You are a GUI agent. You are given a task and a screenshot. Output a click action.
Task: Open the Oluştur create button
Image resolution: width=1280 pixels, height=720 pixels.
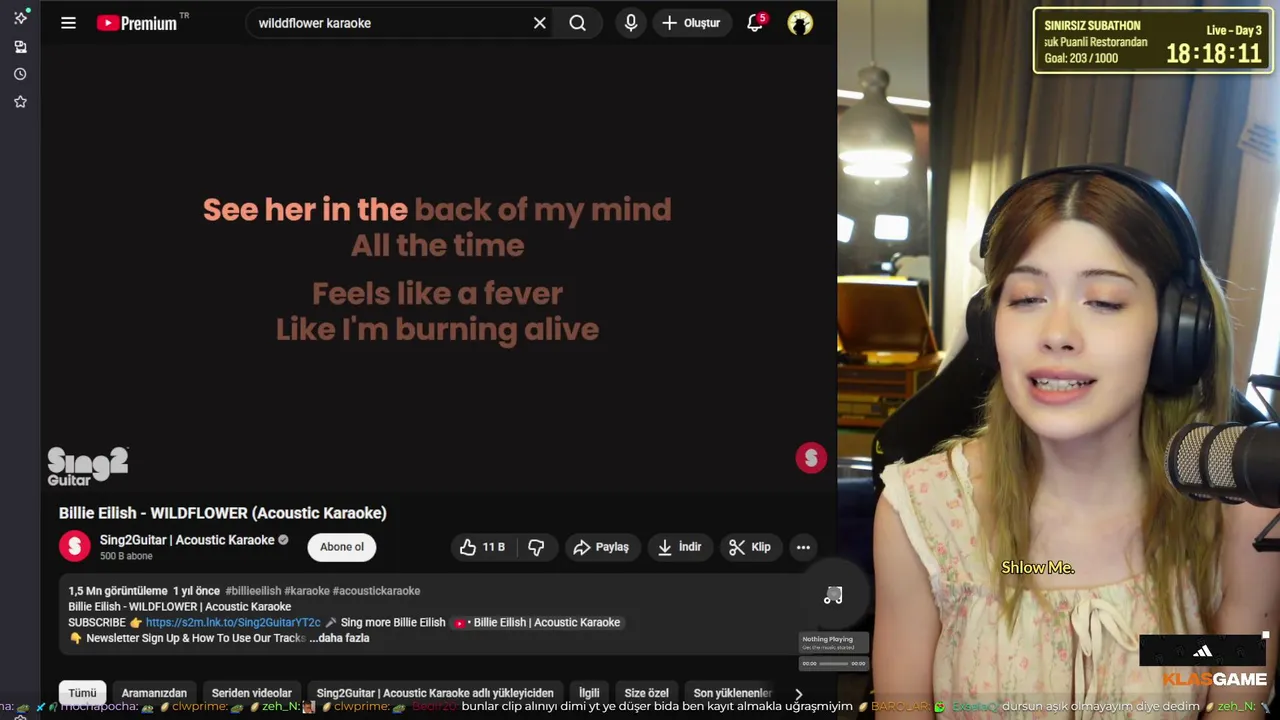[x=692, y=23]
